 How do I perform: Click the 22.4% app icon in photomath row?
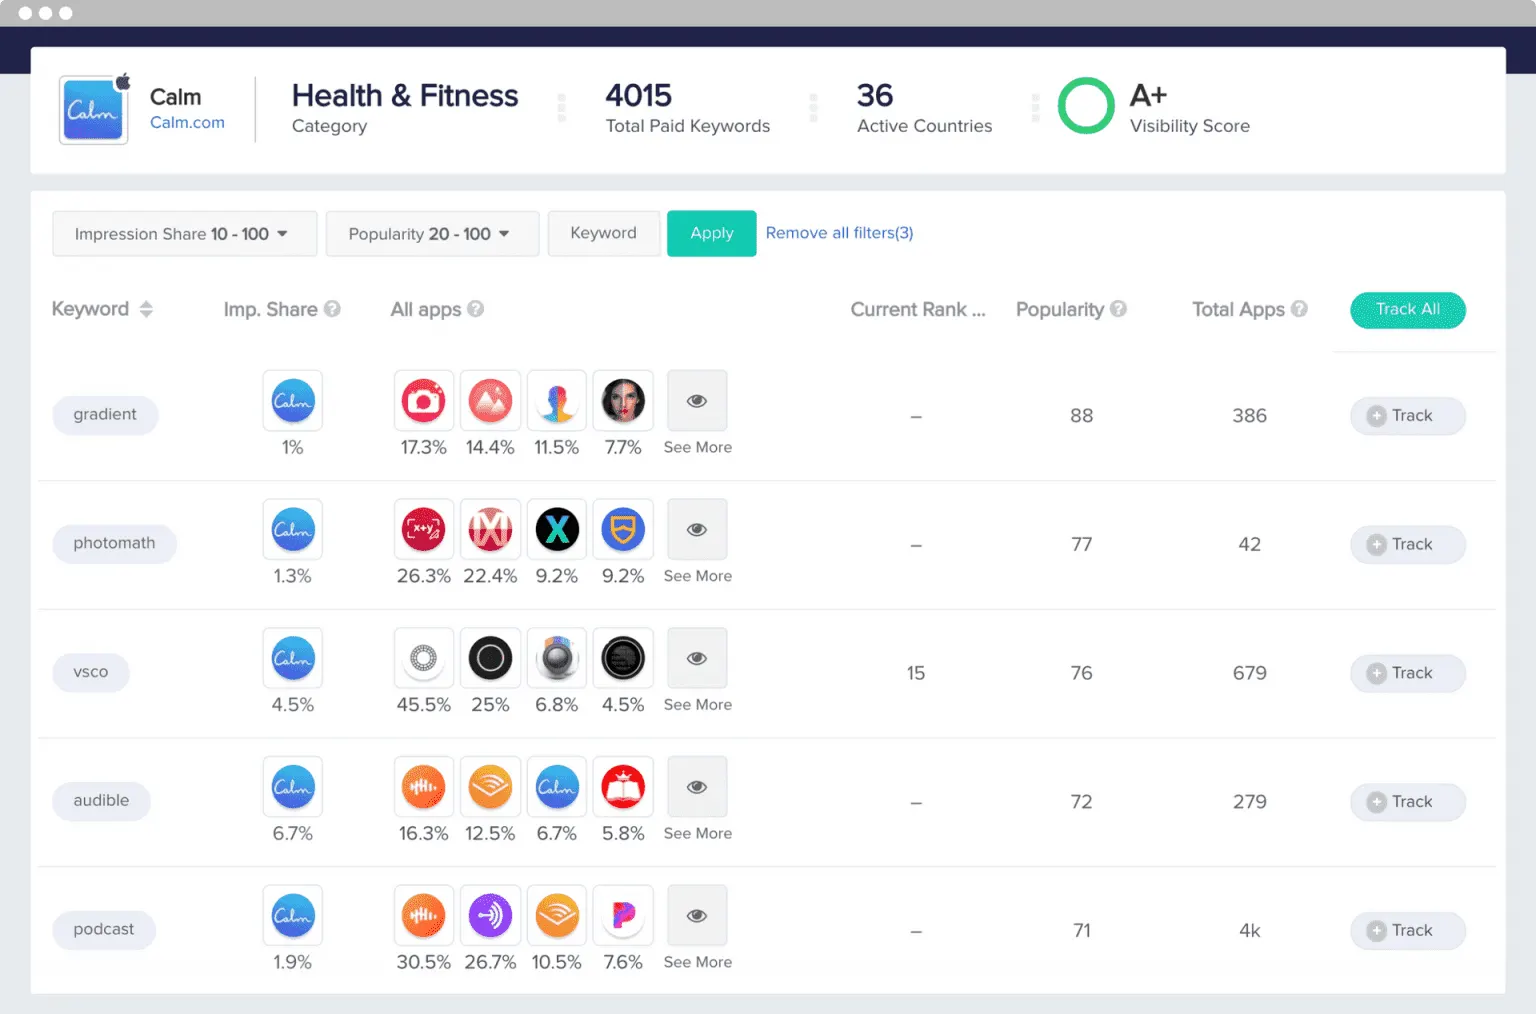click(x=490, y=530)
